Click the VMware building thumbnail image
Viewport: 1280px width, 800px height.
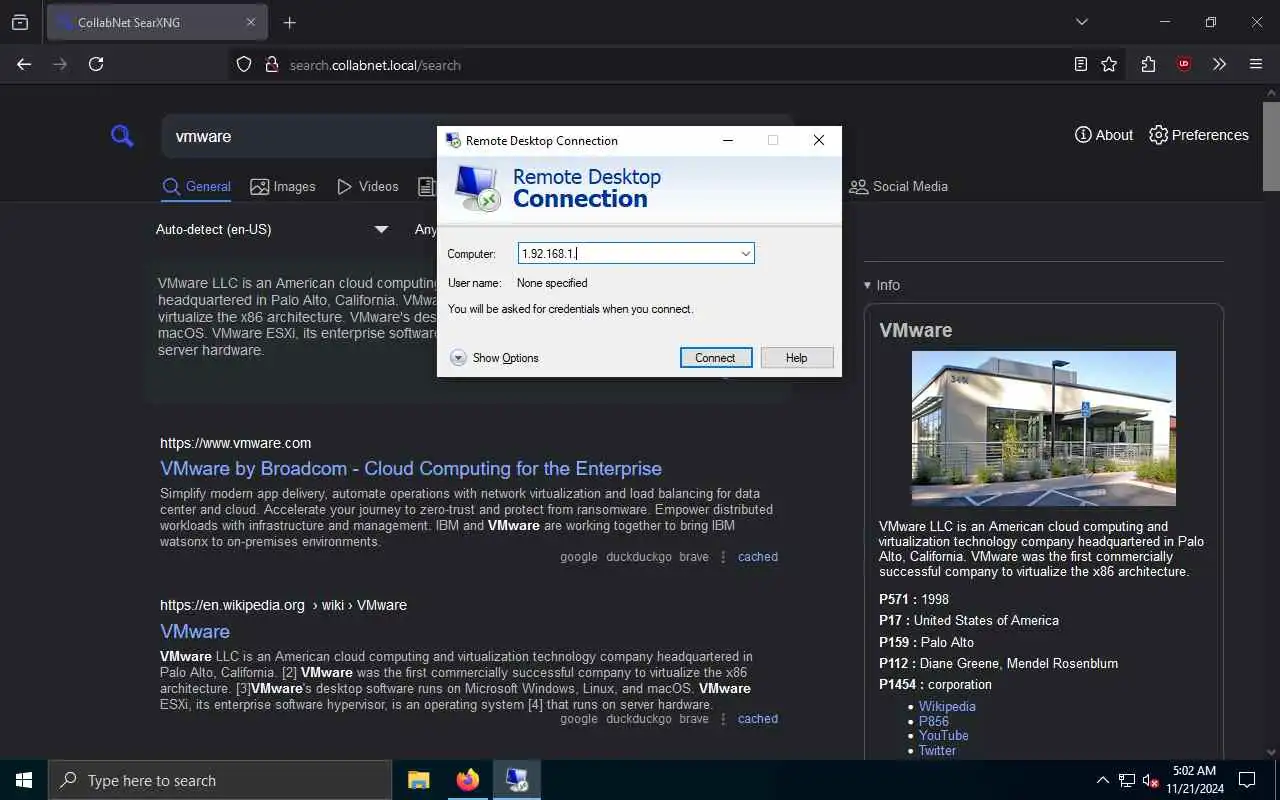[1044, 428]
